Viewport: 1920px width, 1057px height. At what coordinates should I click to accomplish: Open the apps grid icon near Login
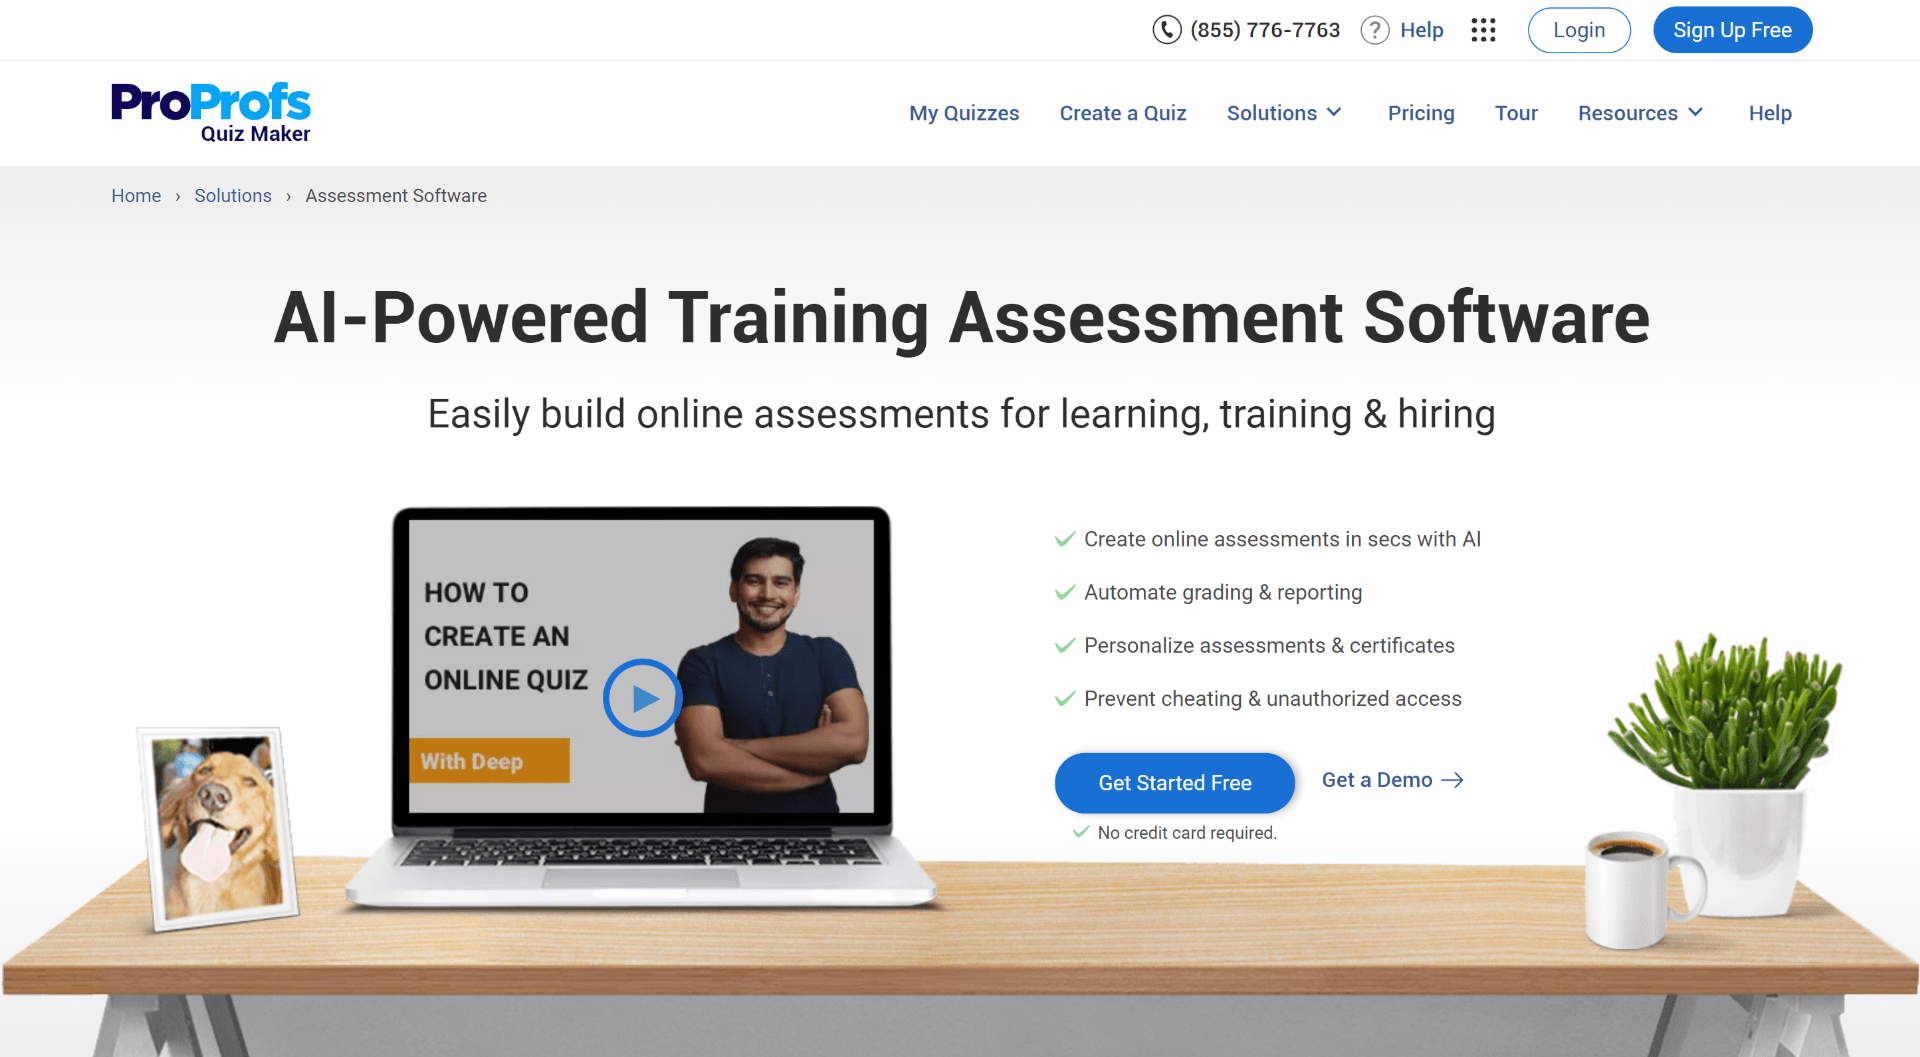tap(1483, 30)
